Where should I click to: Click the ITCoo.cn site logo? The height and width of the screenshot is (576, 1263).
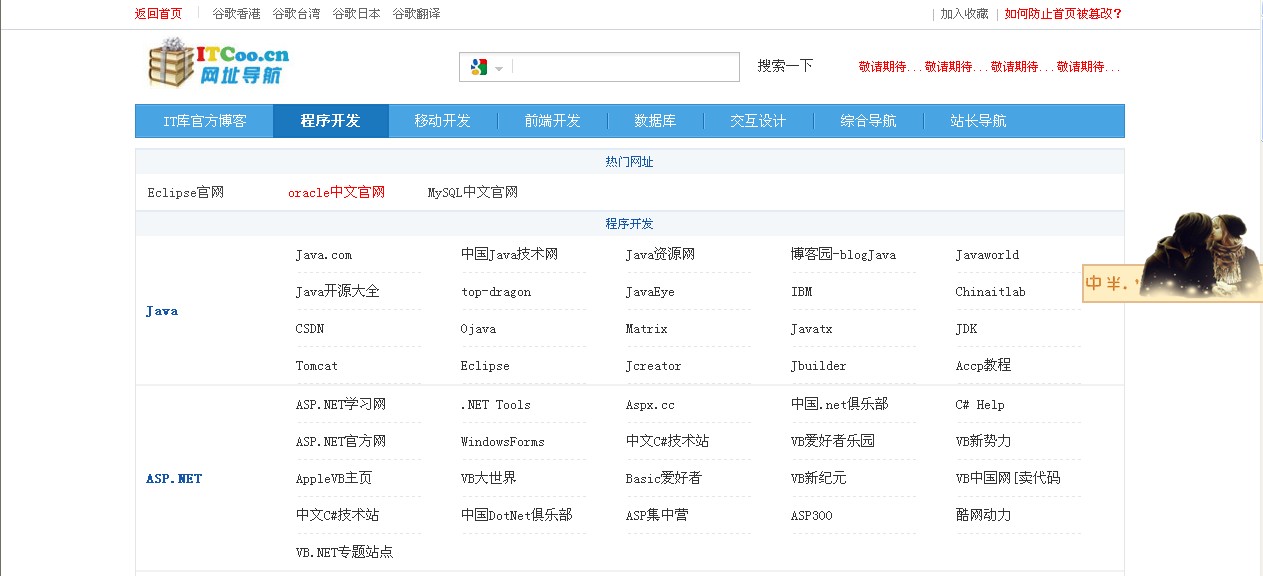coord(219,62)
